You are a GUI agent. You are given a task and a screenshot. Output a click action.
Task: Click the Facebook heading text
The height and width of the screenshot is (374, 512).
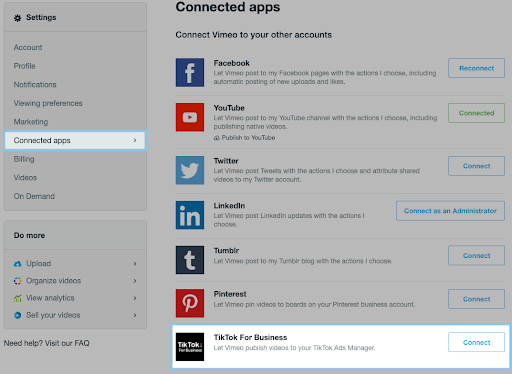click(232, 63)
